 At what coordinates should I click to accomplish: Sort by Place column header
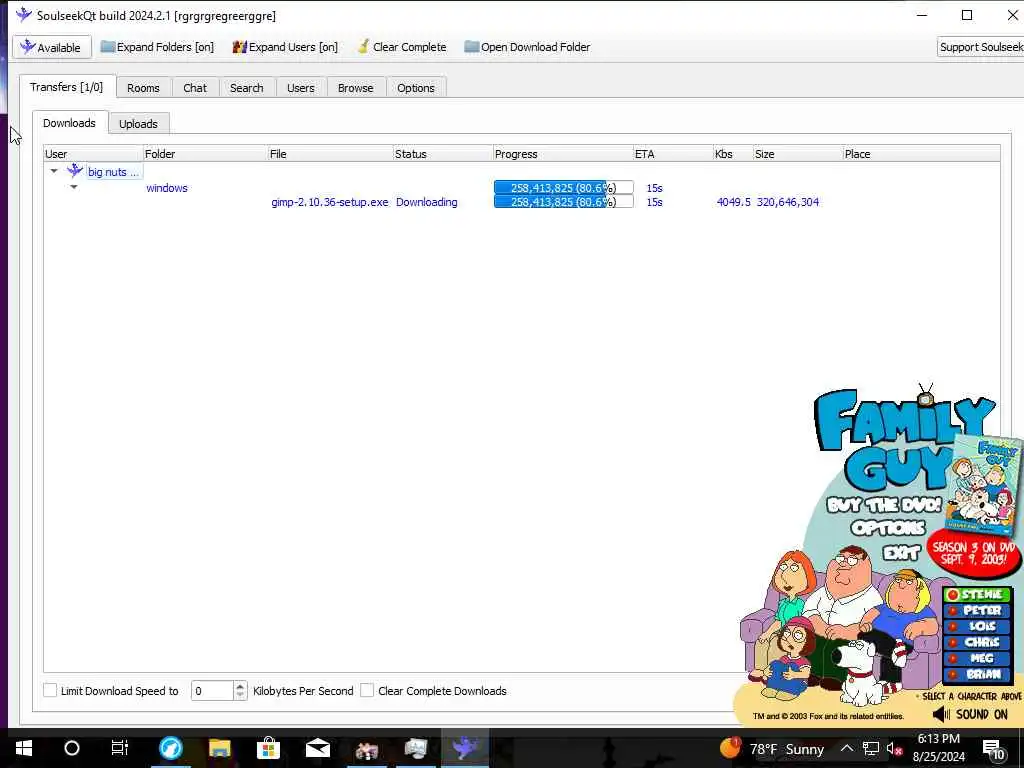coord(921,154)
